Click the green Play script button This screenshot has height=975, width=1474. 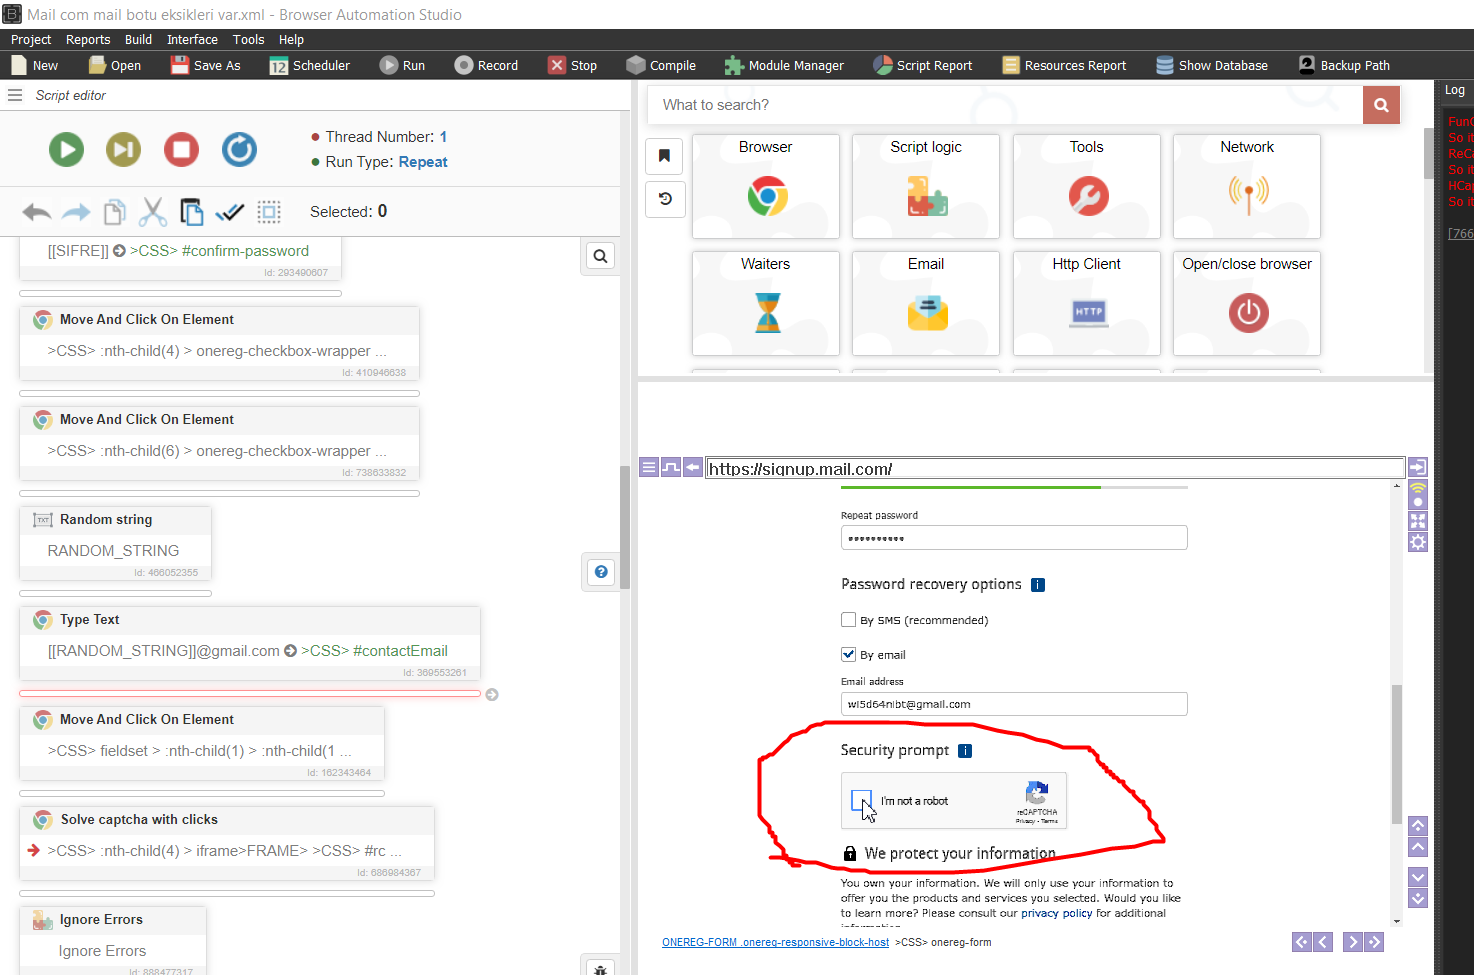(66, 150)
